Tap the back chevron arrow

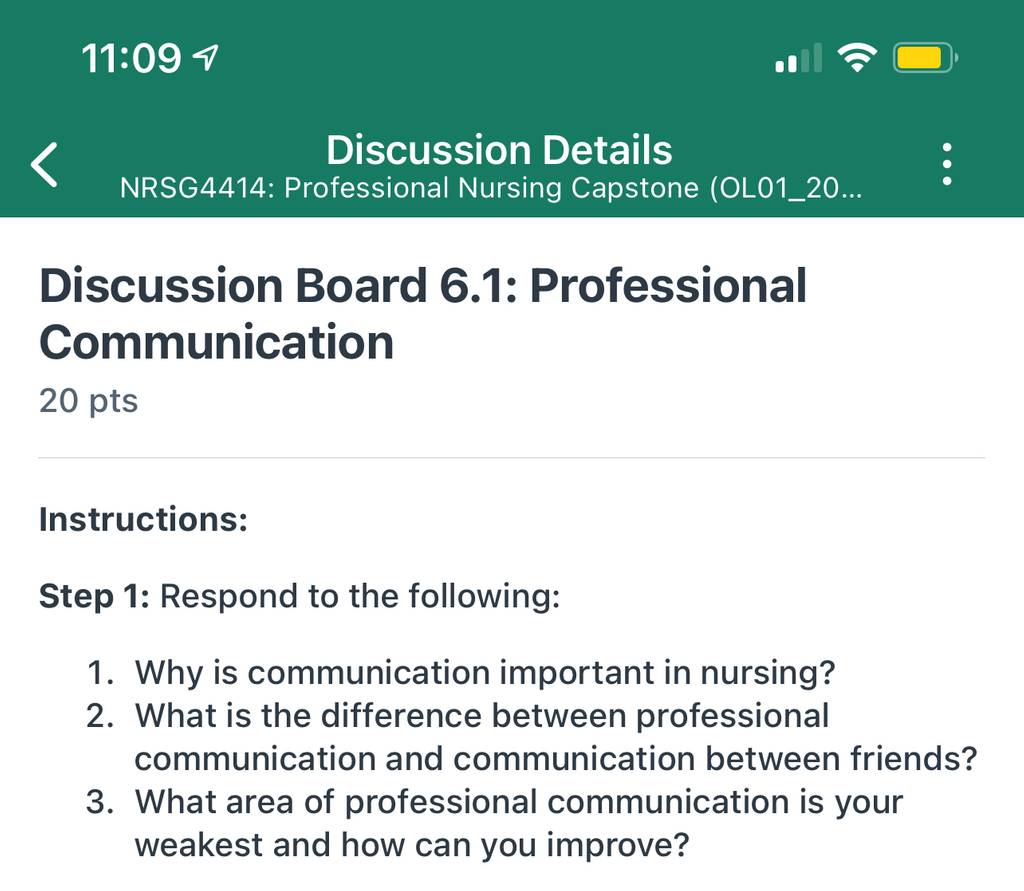point(44,165)
